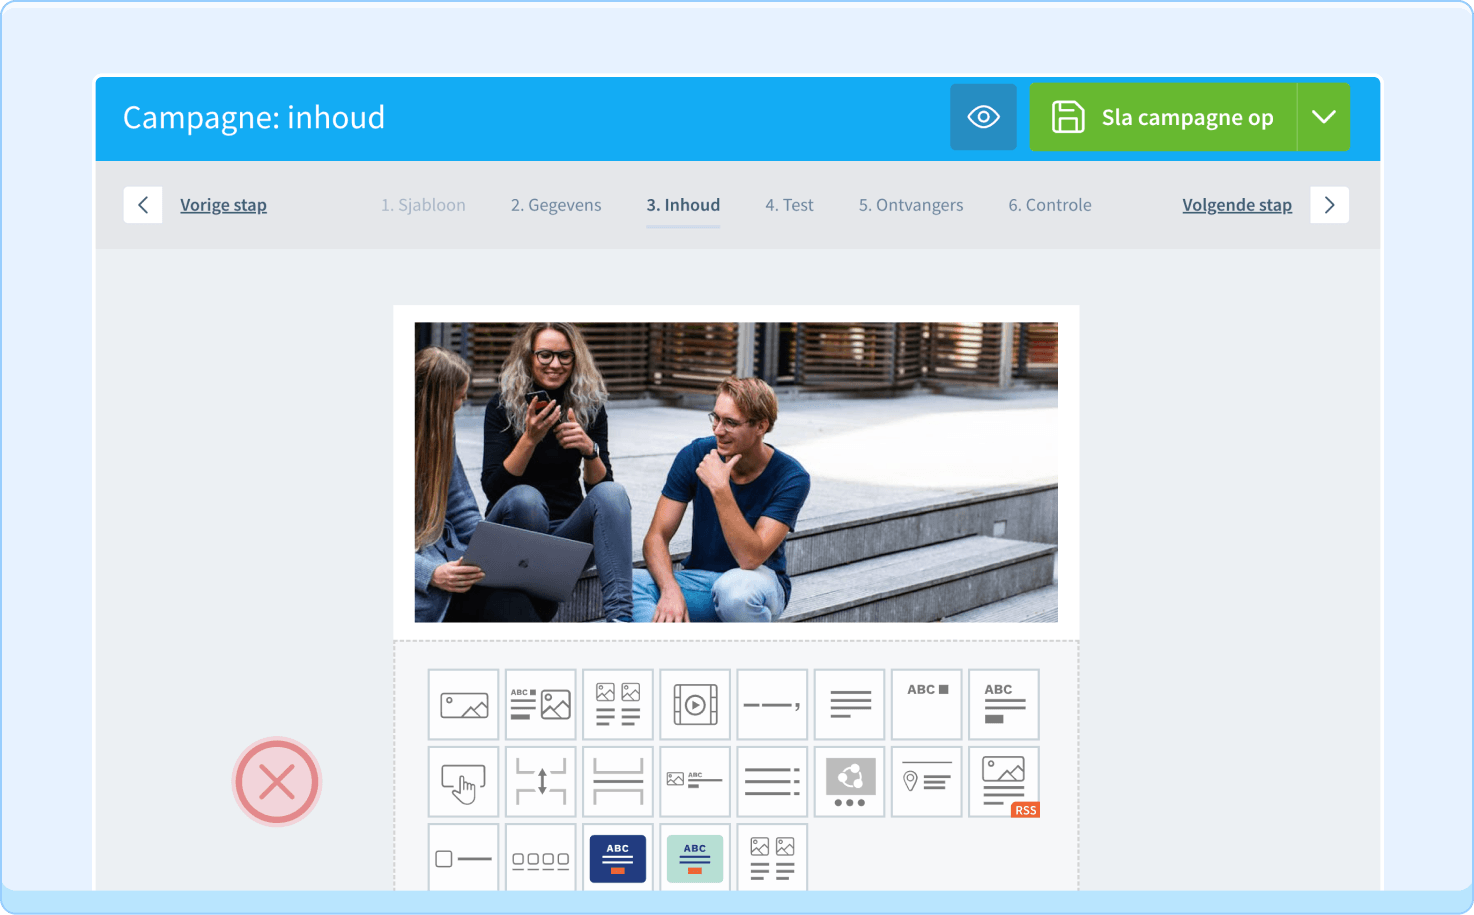Switch to the 5. Ontvangers step
This screenshot has width=1474, height=915.
(910, 204)
